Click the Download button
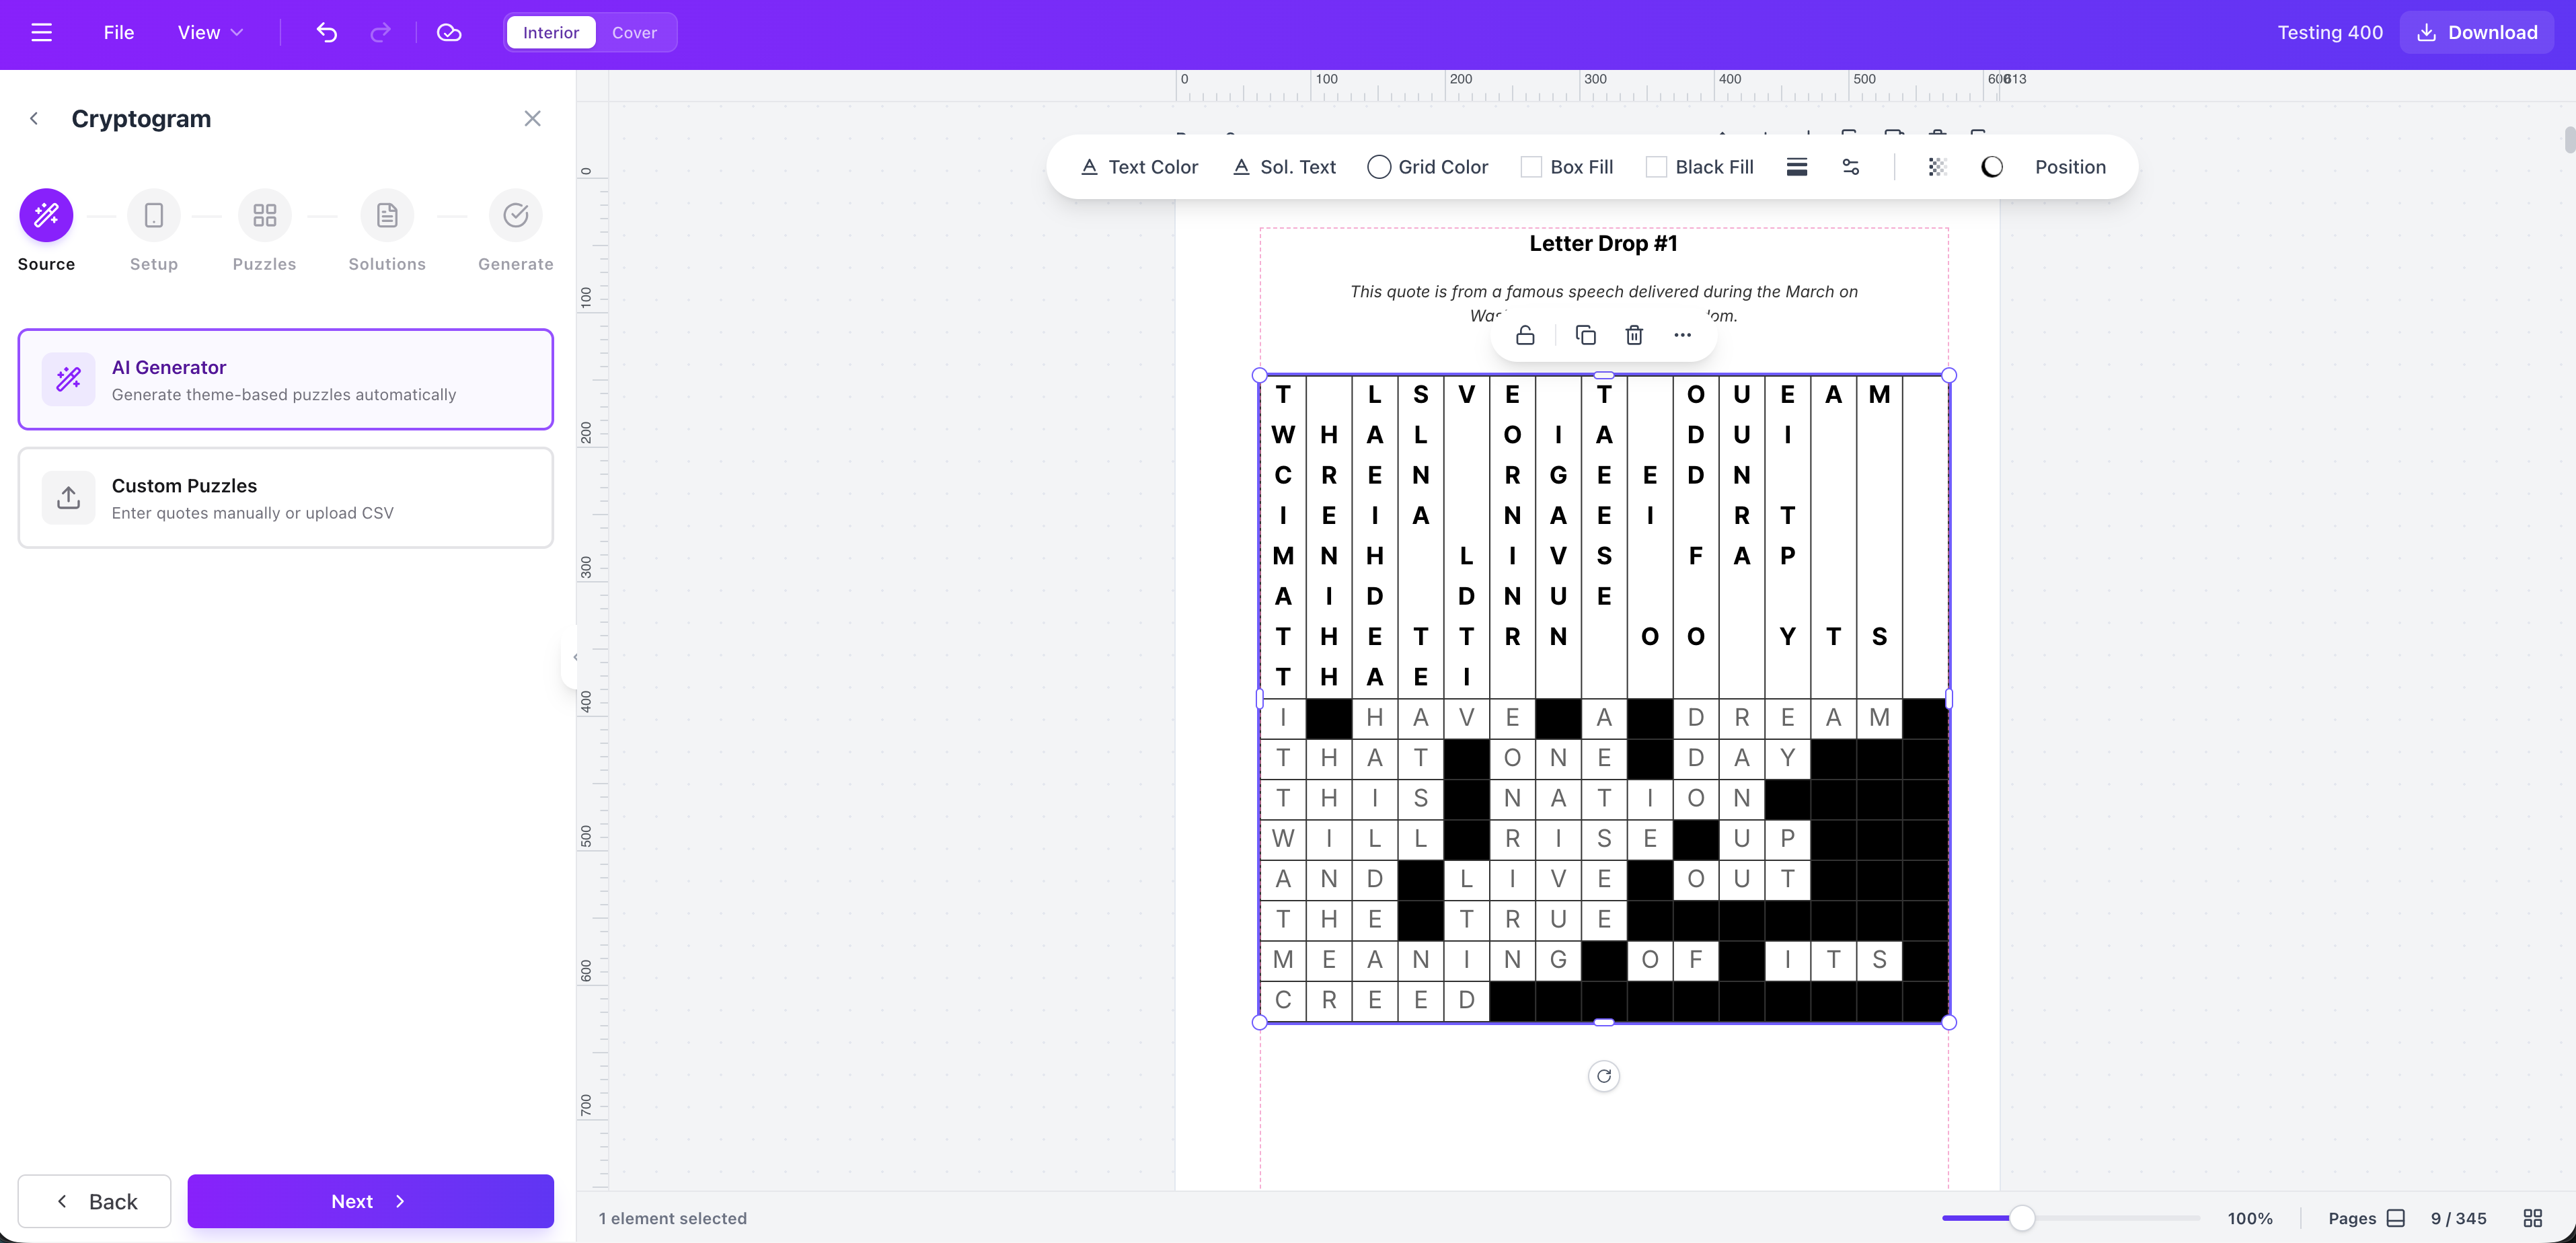 [x=2476, y=32]
